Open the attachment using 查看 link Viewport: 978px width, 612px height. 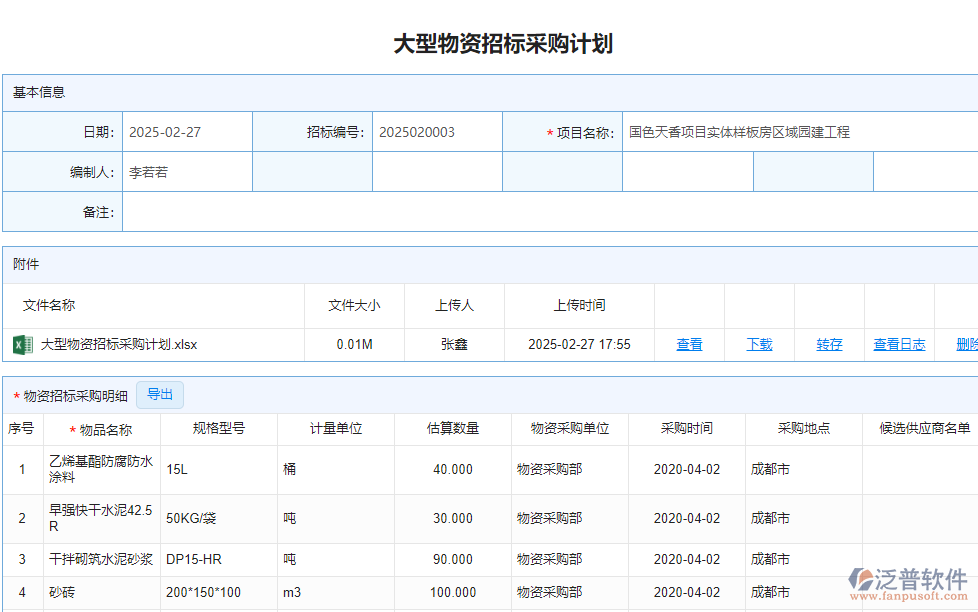click(689, 344)
